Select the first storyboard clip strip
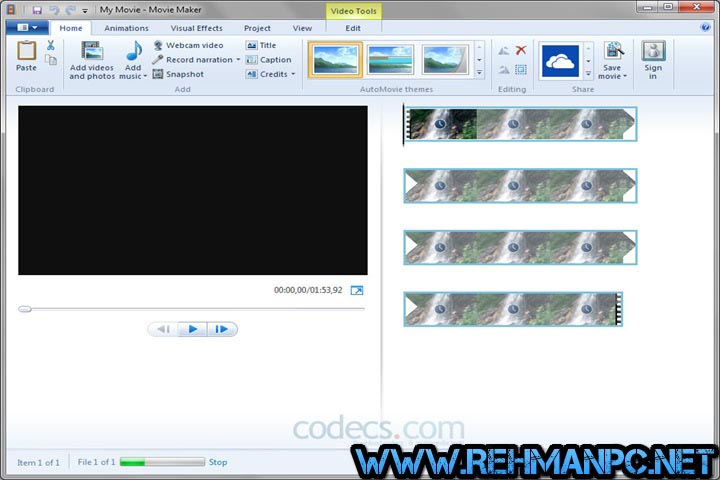Screen dimensions: 720x480 point(520,124)
